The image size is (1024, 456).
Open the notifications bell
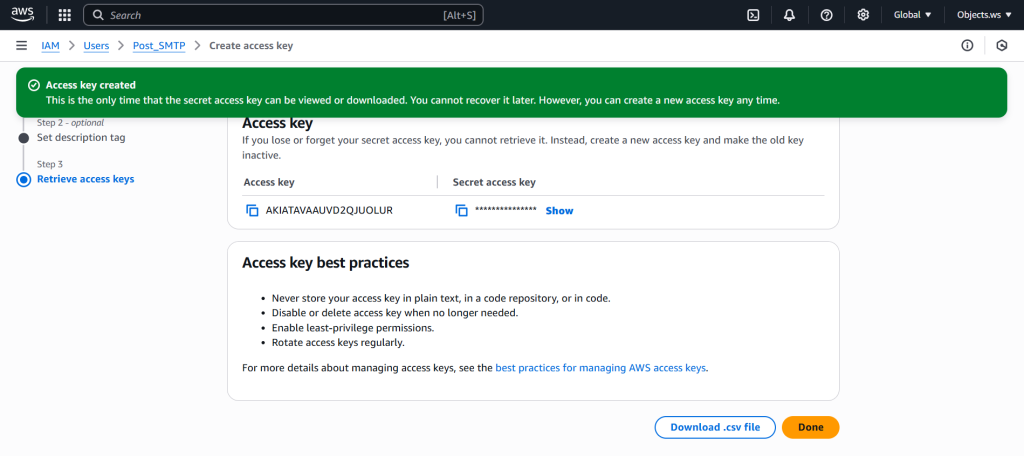790,15
